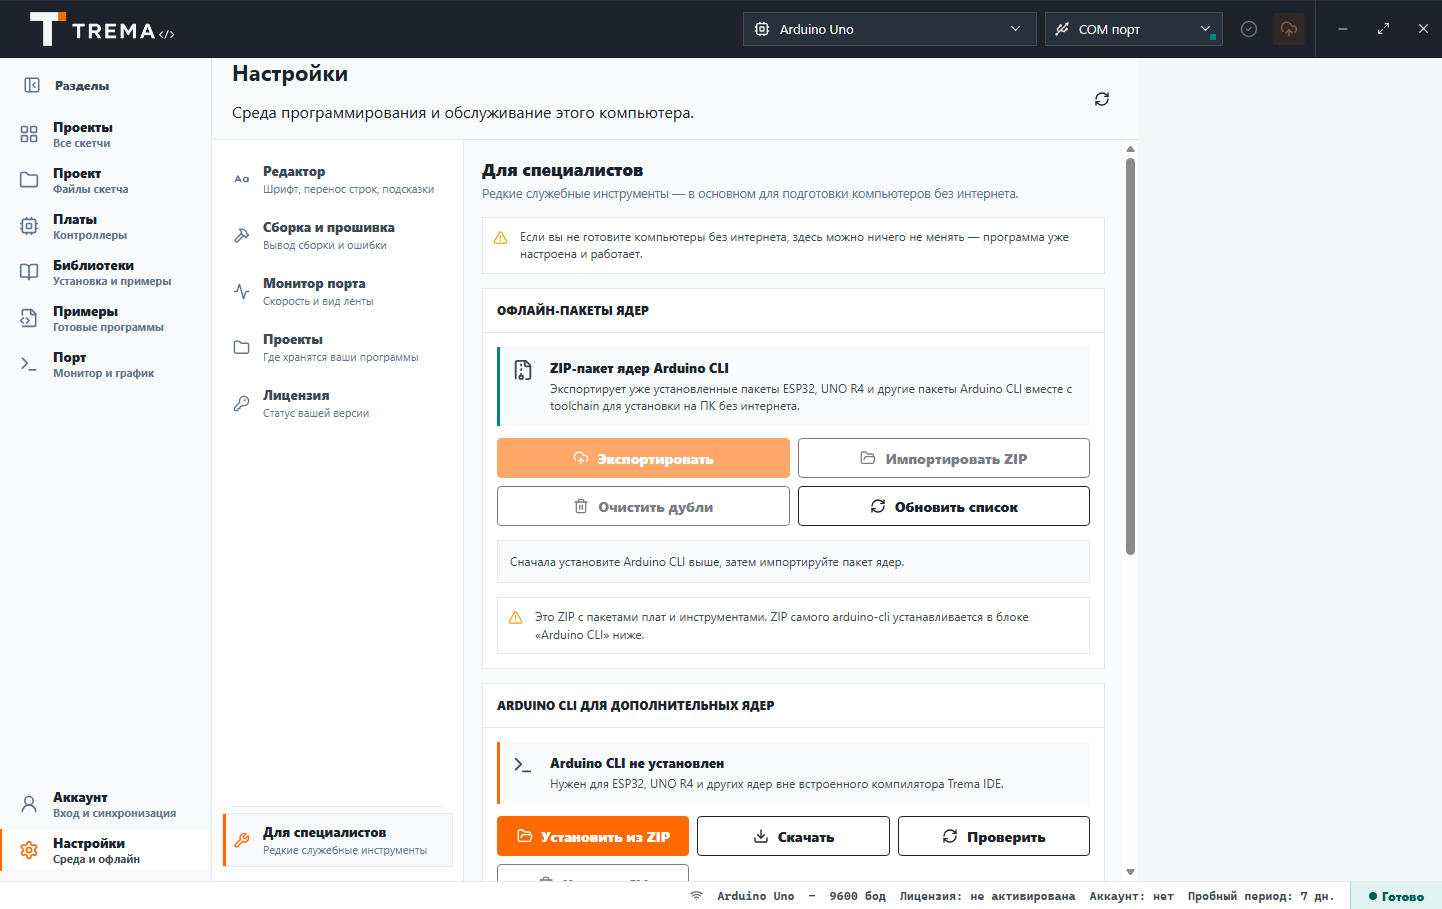This screenshot has height=909, width=1442.
Task: Open the Проекты settings section
Action: click(x=338, y=347)
